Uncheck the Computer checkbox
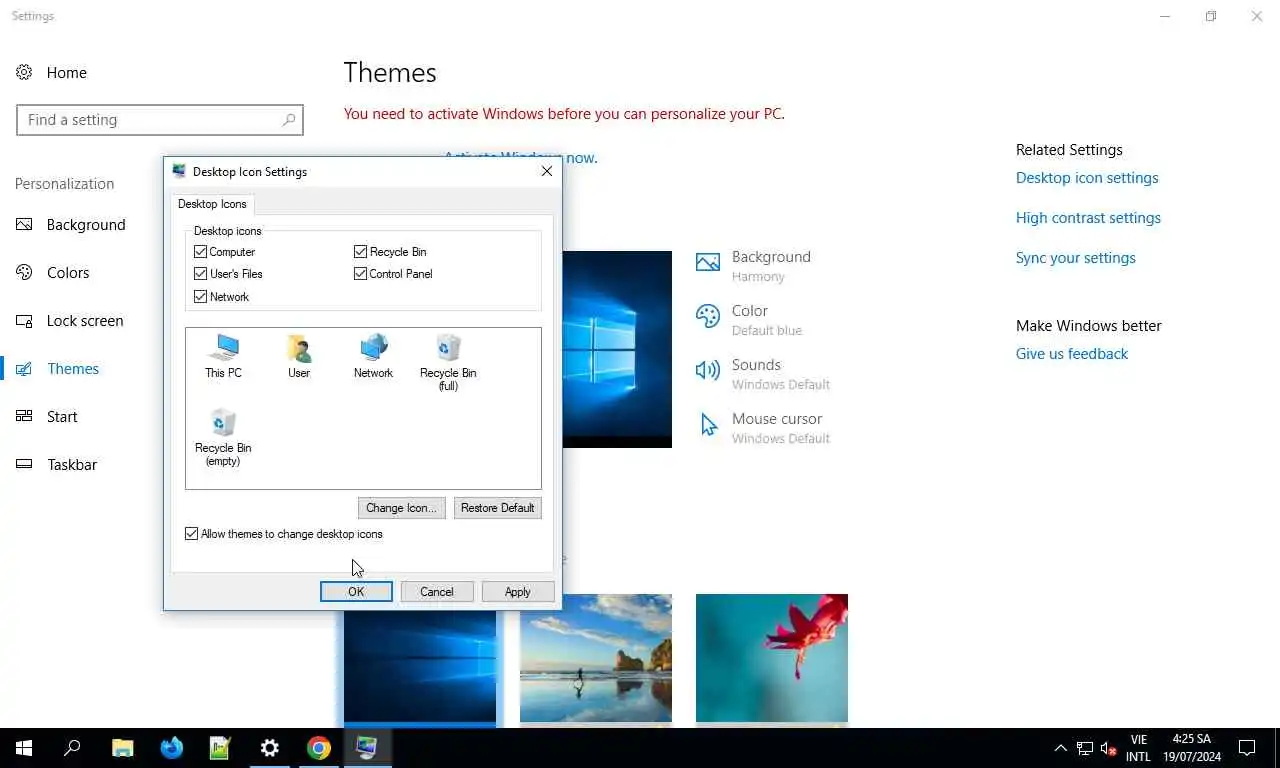Screen dimensions: 1280x768 pos(200,252)
